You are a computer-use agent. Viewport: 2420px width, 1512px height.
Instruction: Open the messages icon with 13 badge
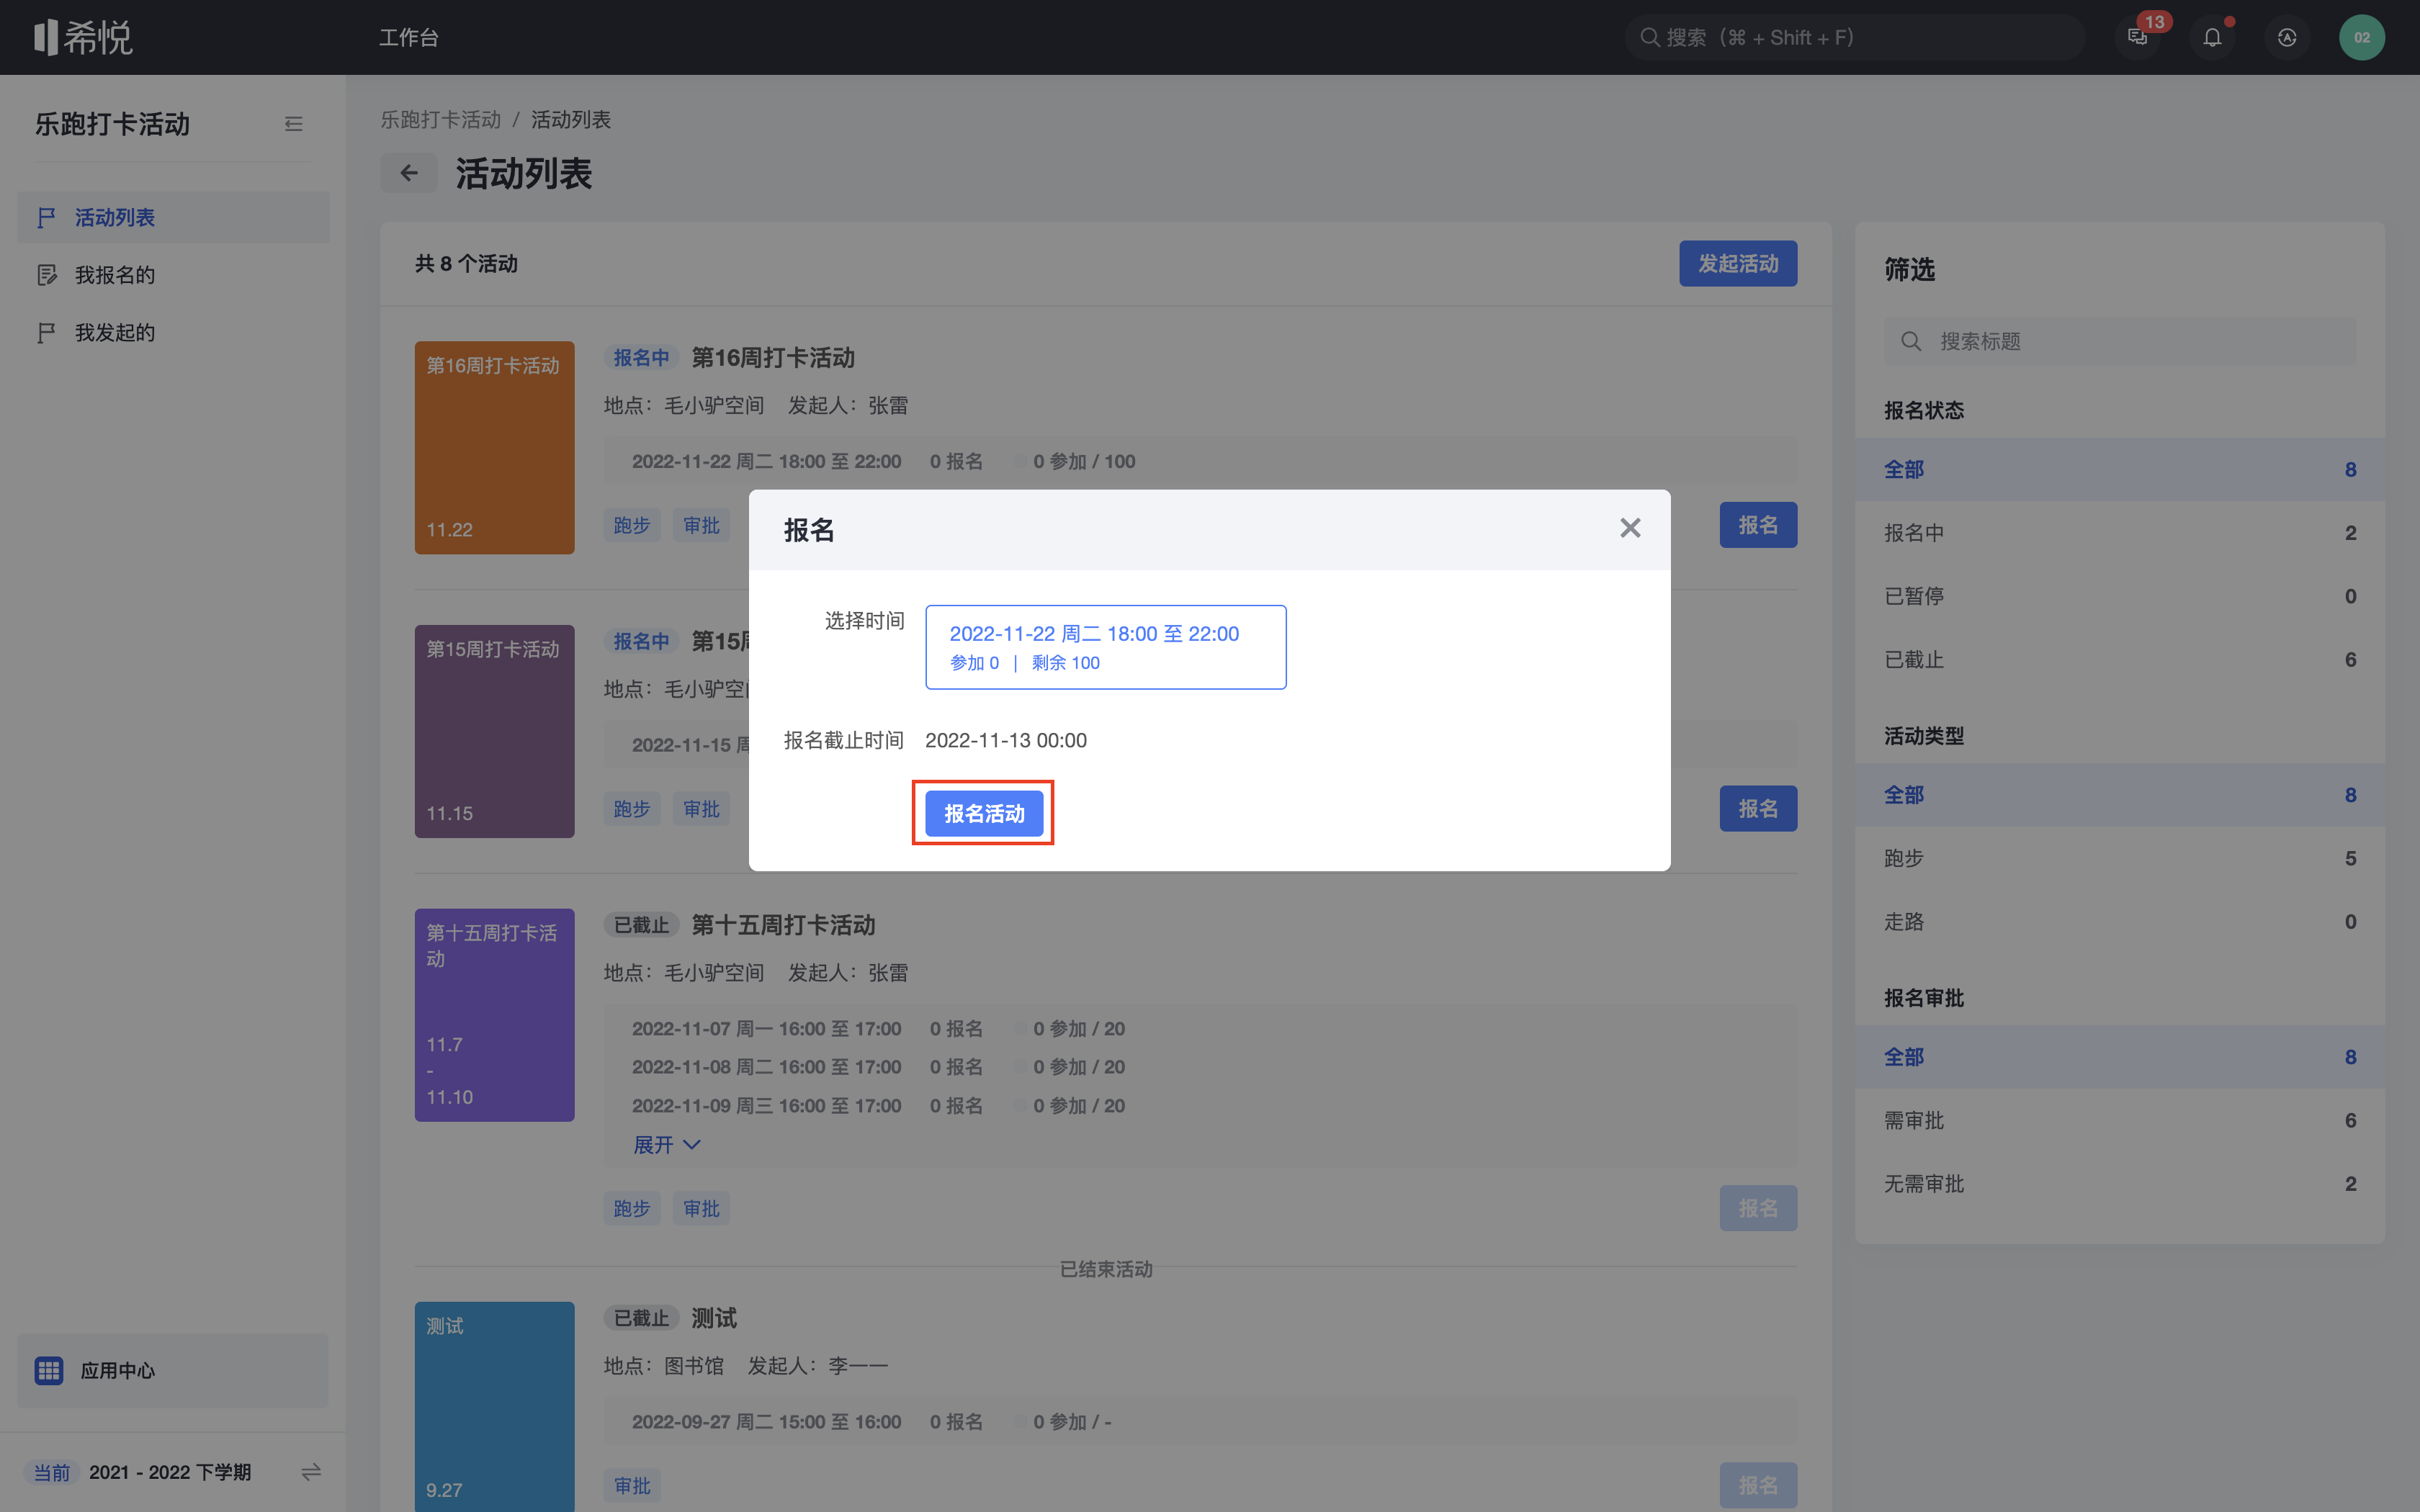pyautogui.click(x=2138, y=38)
